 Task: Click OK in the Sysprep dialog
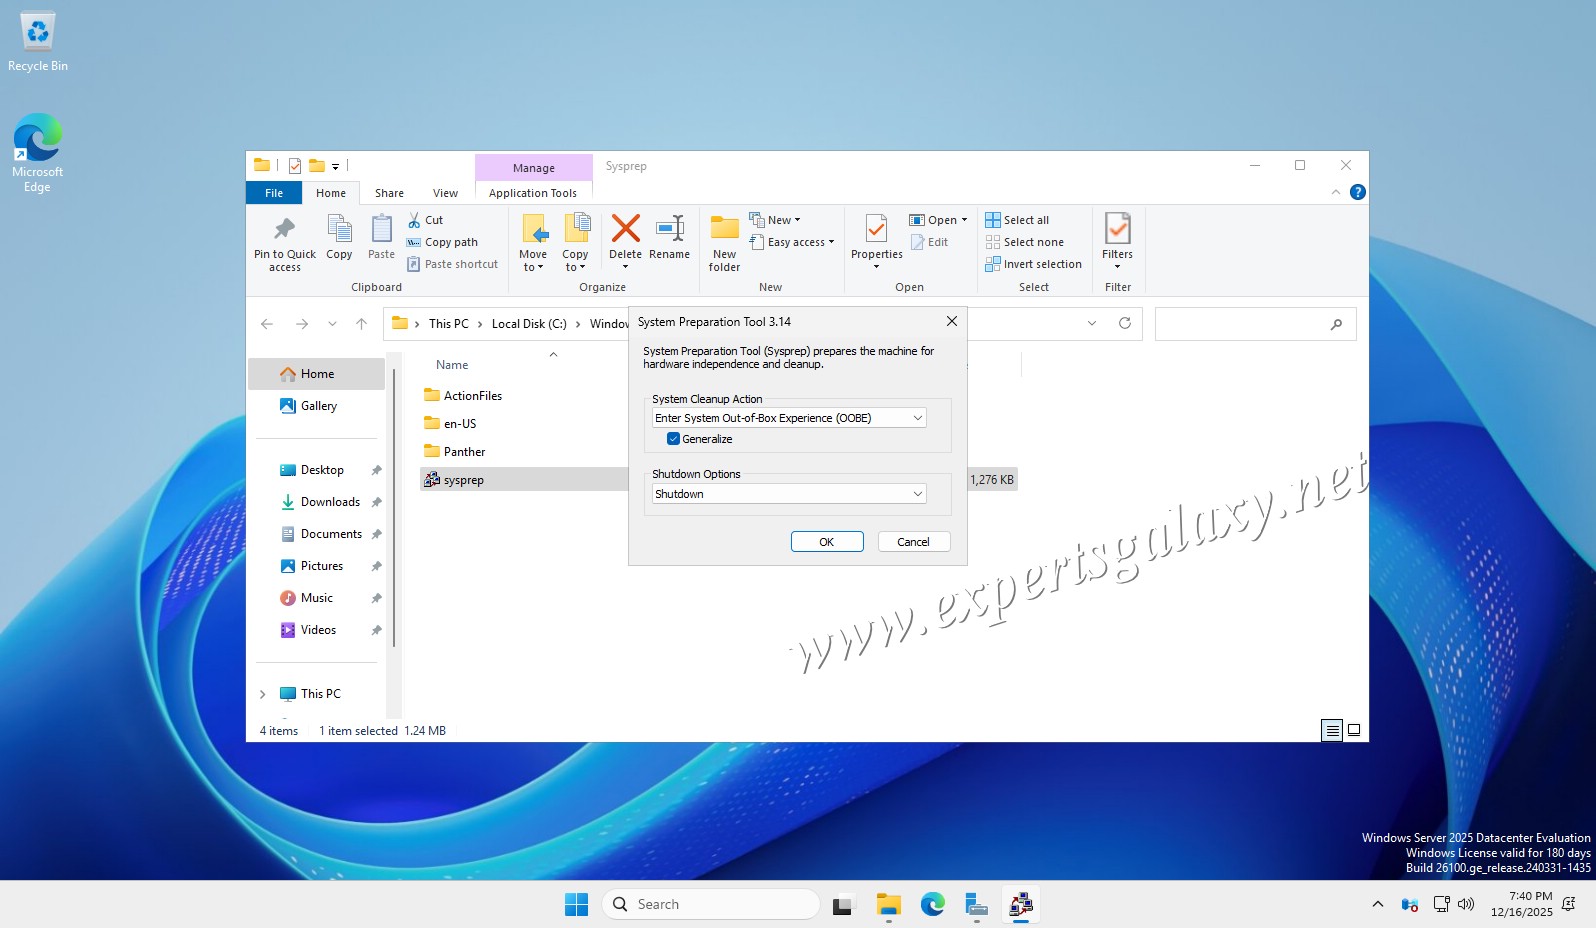tap(826, 542)
